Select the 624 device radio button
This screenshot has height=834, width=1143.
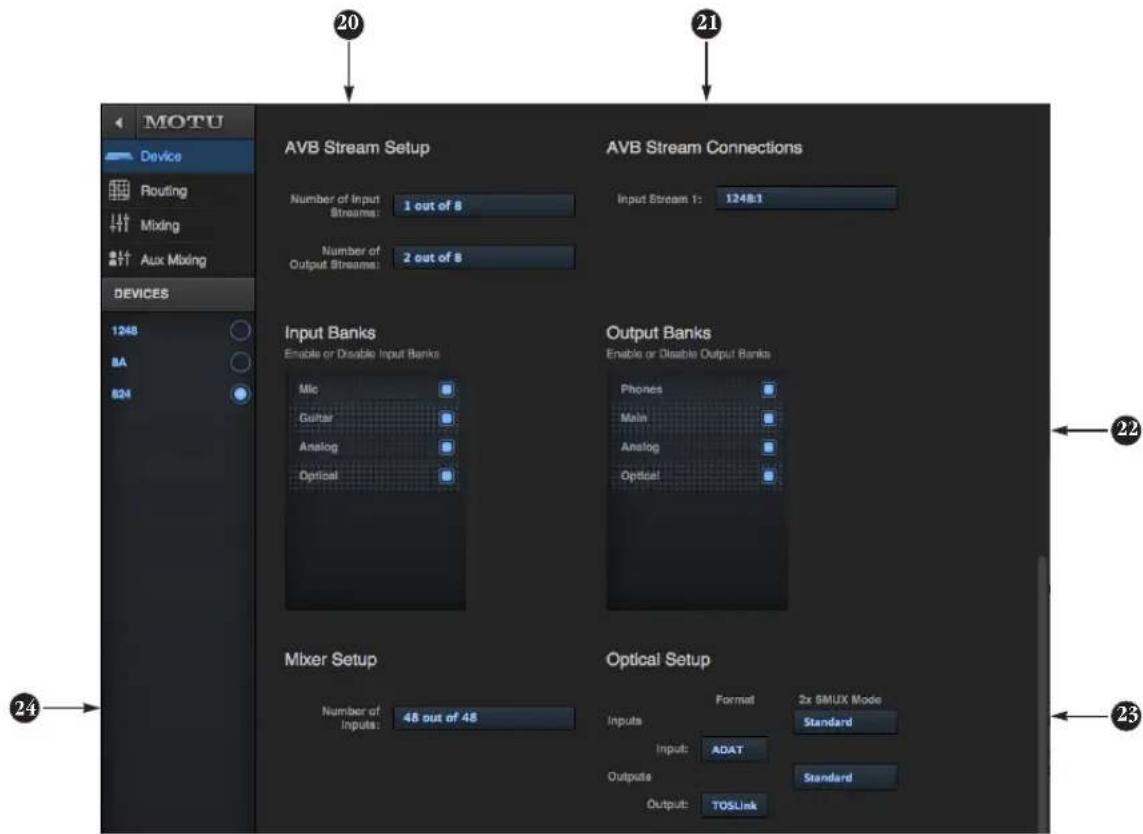240,394
